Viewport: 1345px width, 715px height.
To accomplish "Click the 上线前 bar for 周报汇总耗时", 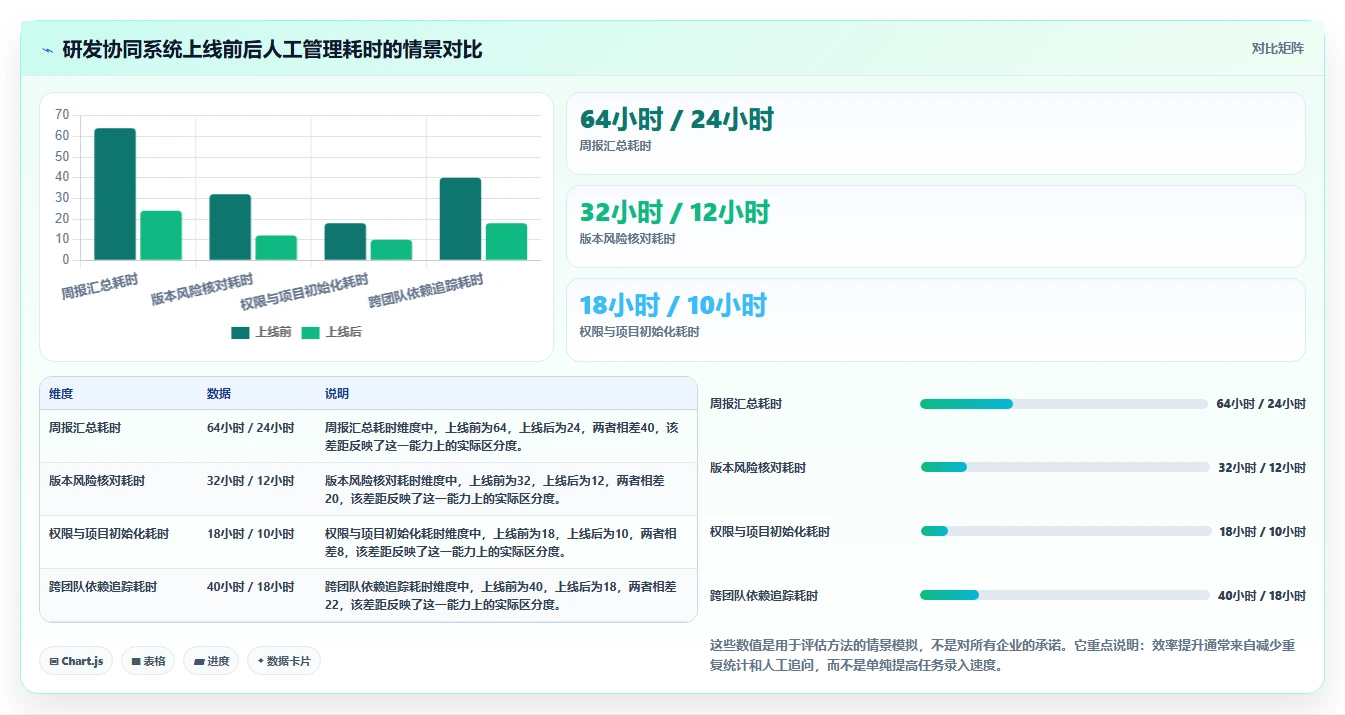I will click(115, 194).
